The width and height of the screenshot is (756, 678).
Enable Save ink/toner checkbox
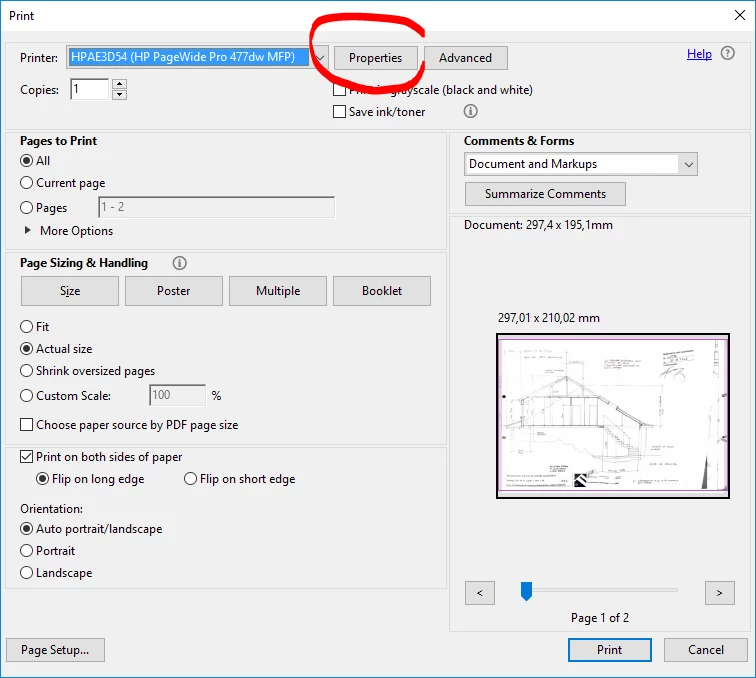click(x=339, y=111)
